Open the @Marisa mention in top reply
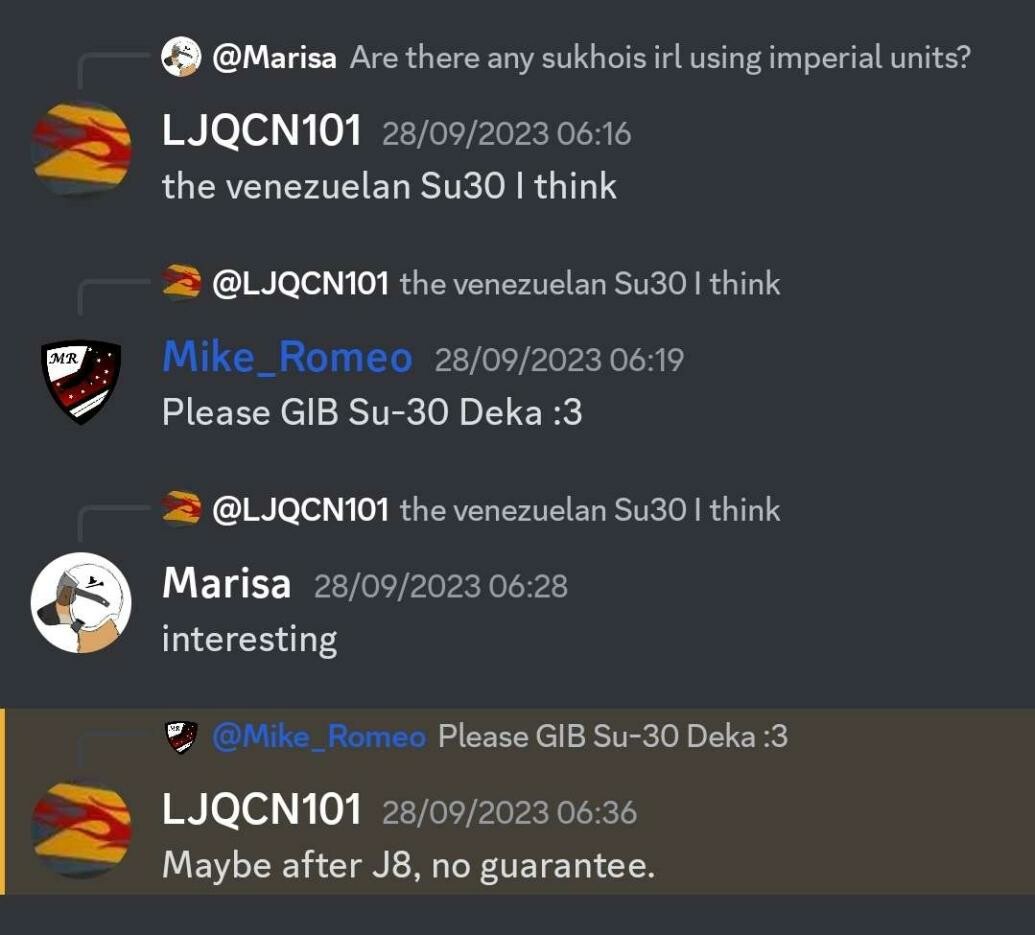This screenshot has height=935, width=1035. 275,58
